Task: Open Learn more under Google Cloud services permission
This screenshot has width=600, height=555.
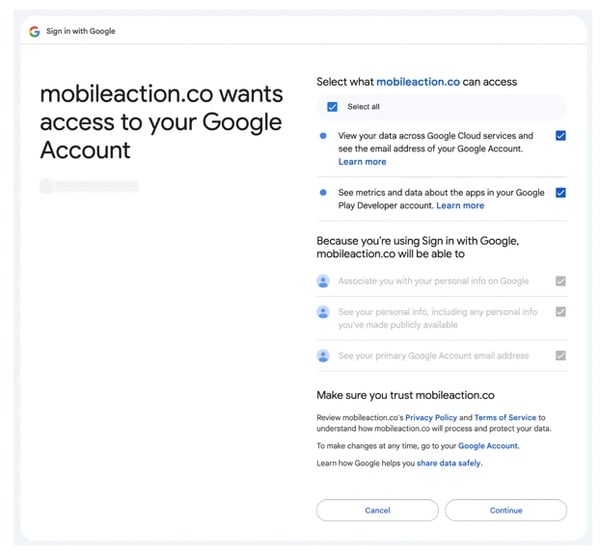Action: coord(362,162)
